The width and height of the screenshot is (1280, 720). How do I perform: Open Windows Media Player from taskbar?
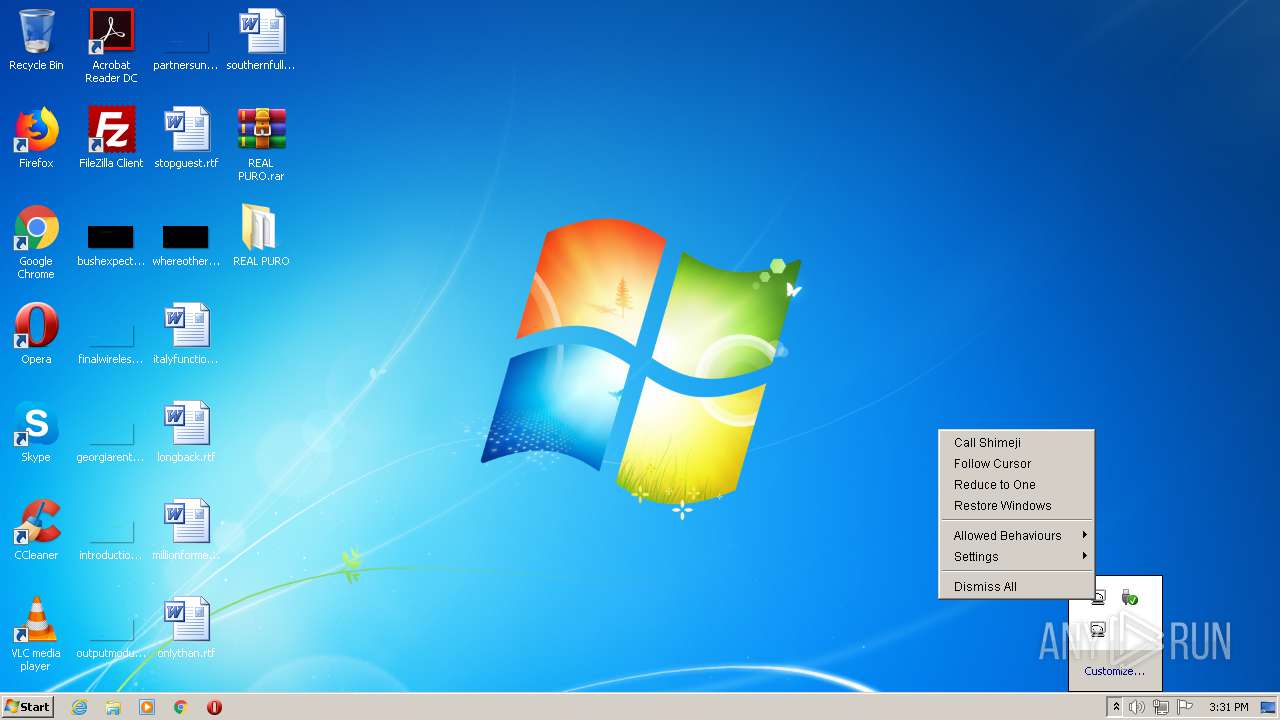(147, 707)
